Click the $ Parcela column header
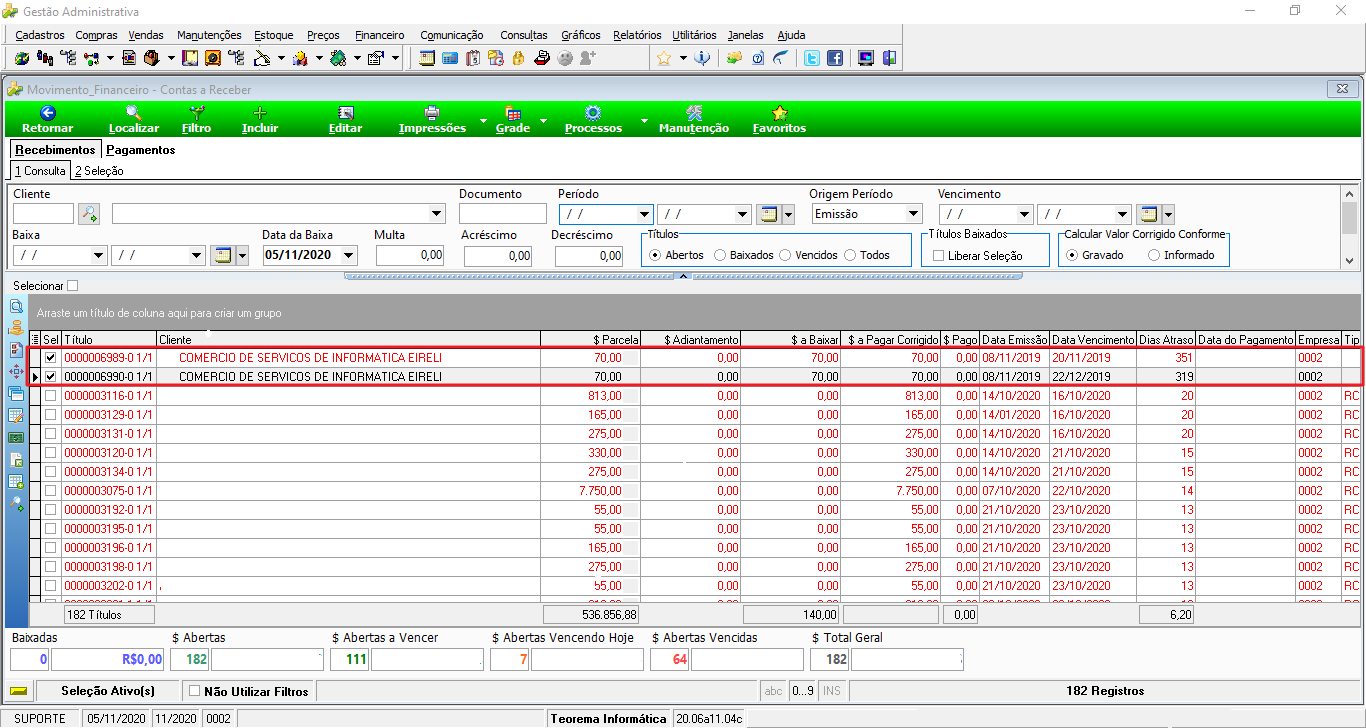 point(589,340)
